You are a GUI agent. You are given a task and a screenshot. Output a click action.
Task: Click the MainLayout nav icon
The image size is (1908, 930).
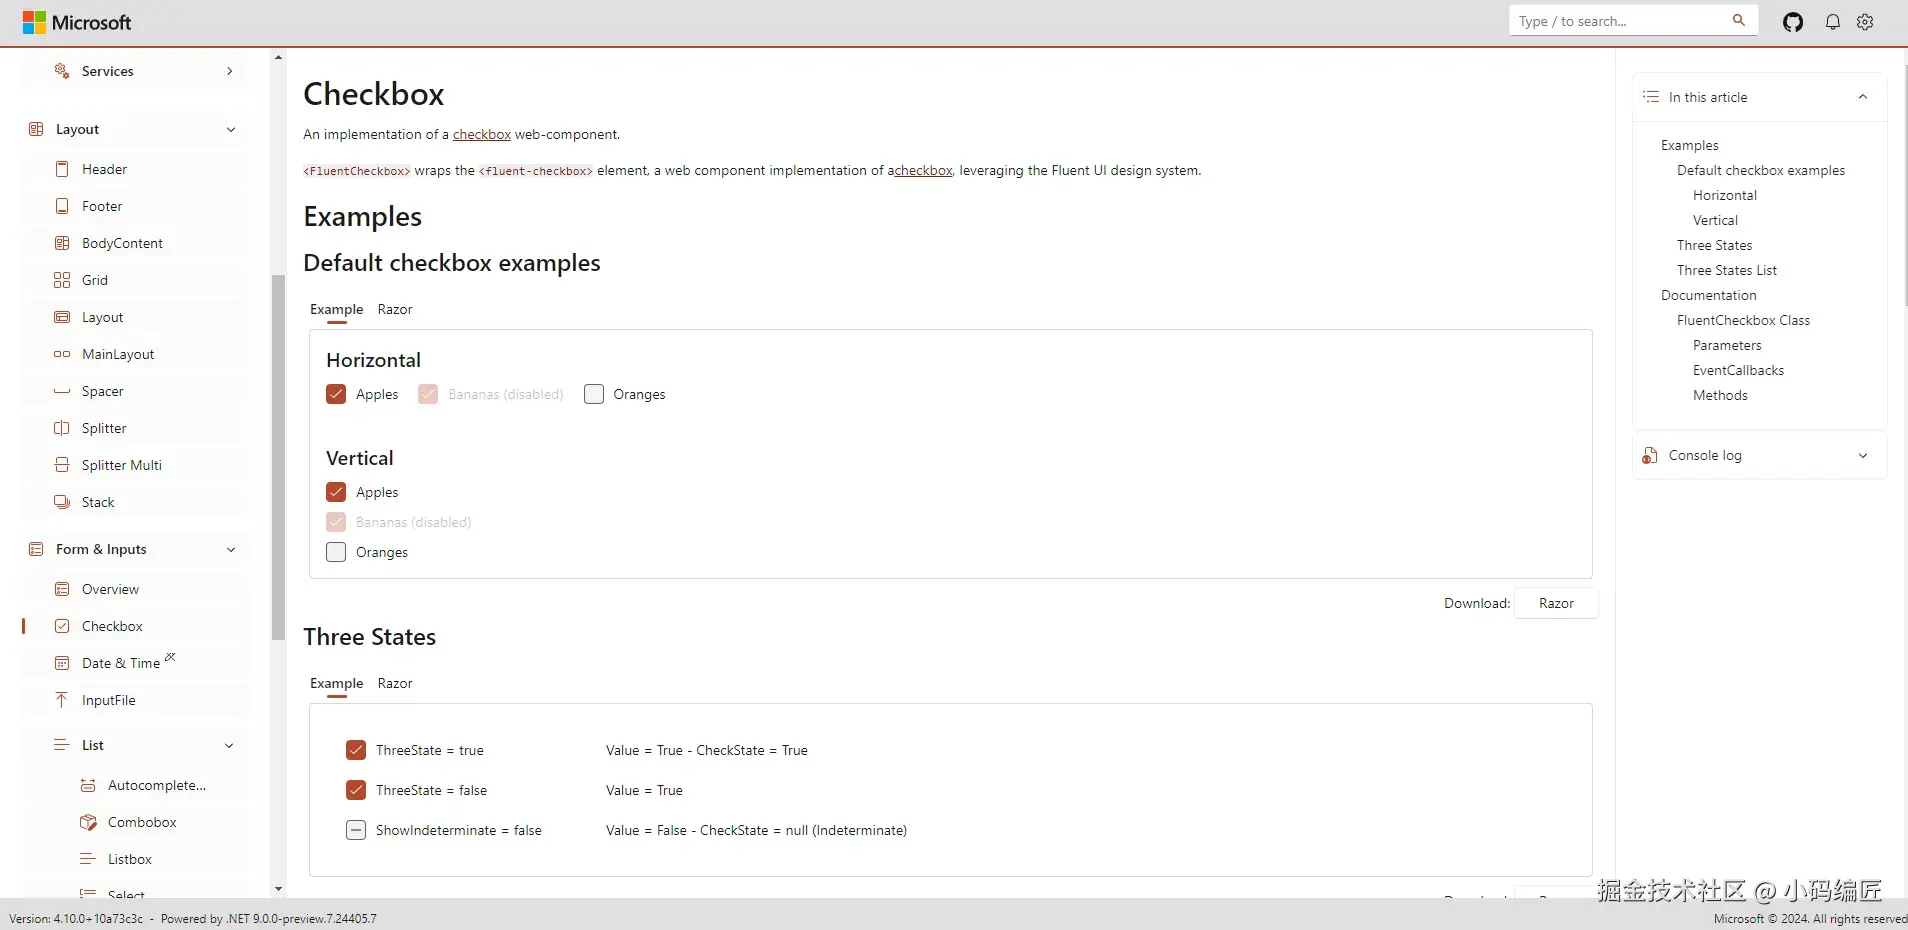point(62,354)
